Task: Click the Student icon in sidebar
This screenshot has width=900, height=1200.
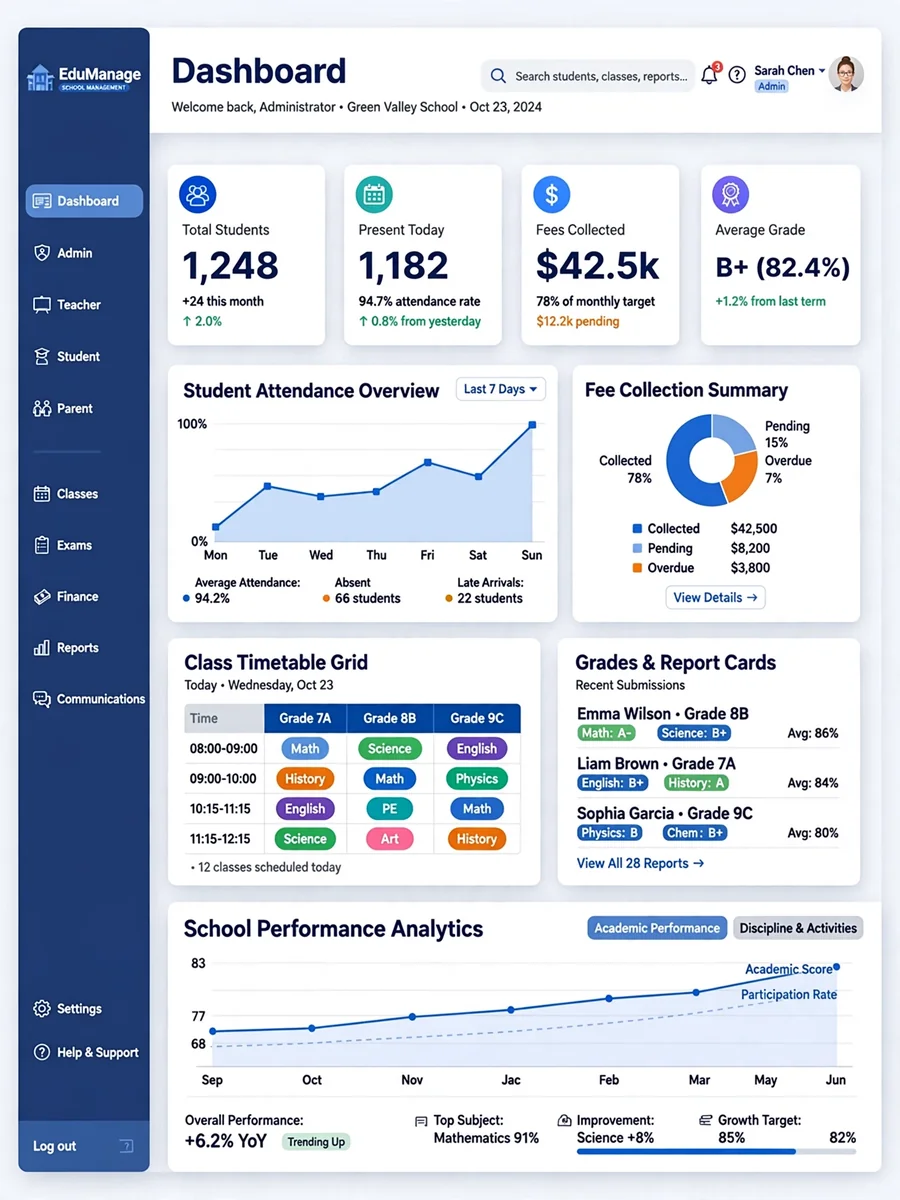Action: pyautogui.click(x=42, y=357)
